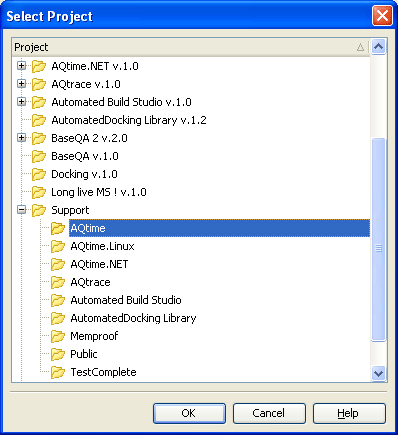Select the TestComplete item
This screenshot has height=435, width=398.
pyautogui.click(x=103, y=372)
